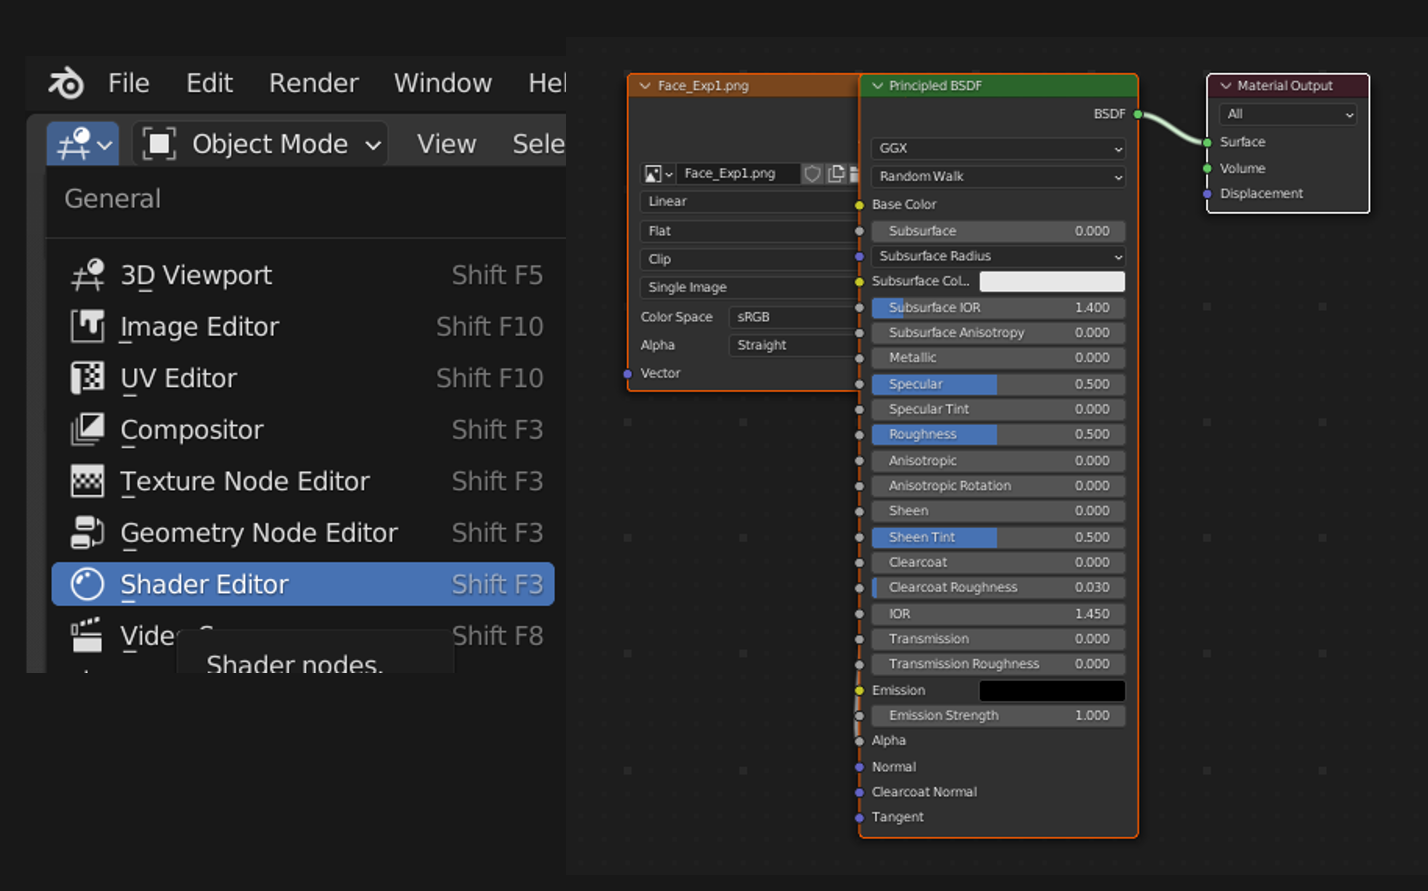1428x891 pixels.
Task: Click the Specular value slider
Action: (998, 384)
